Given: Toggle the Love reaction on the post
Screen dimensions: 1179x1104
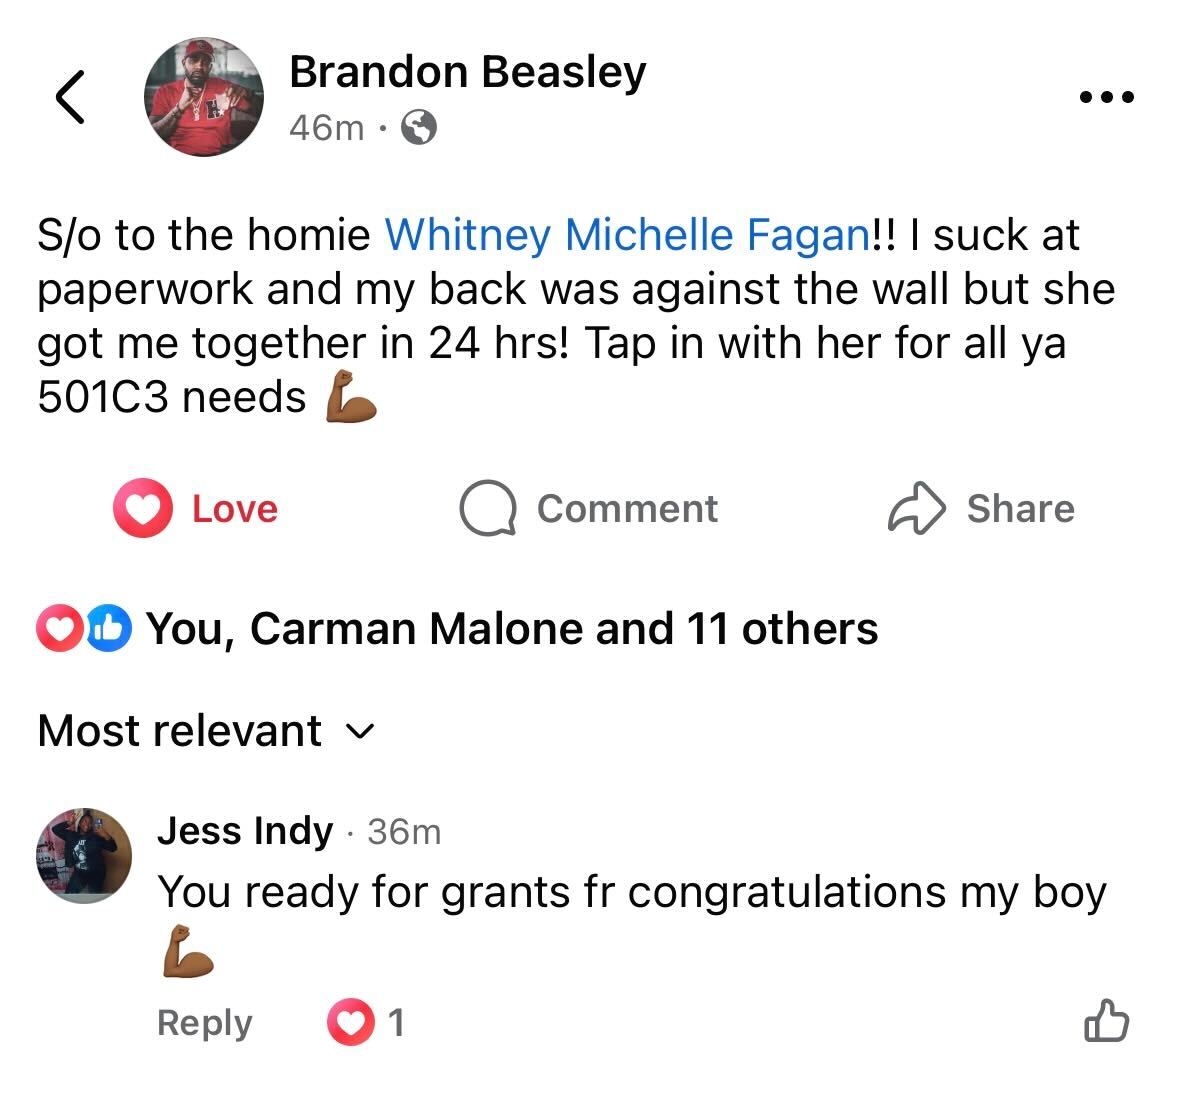Looking at the screenshot, I should tap(196, 509).
